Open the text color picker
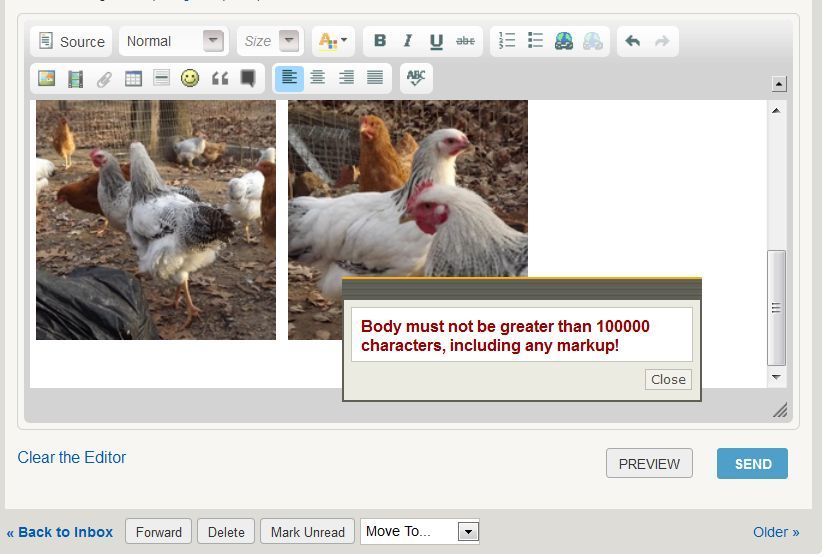 point(332,41)
